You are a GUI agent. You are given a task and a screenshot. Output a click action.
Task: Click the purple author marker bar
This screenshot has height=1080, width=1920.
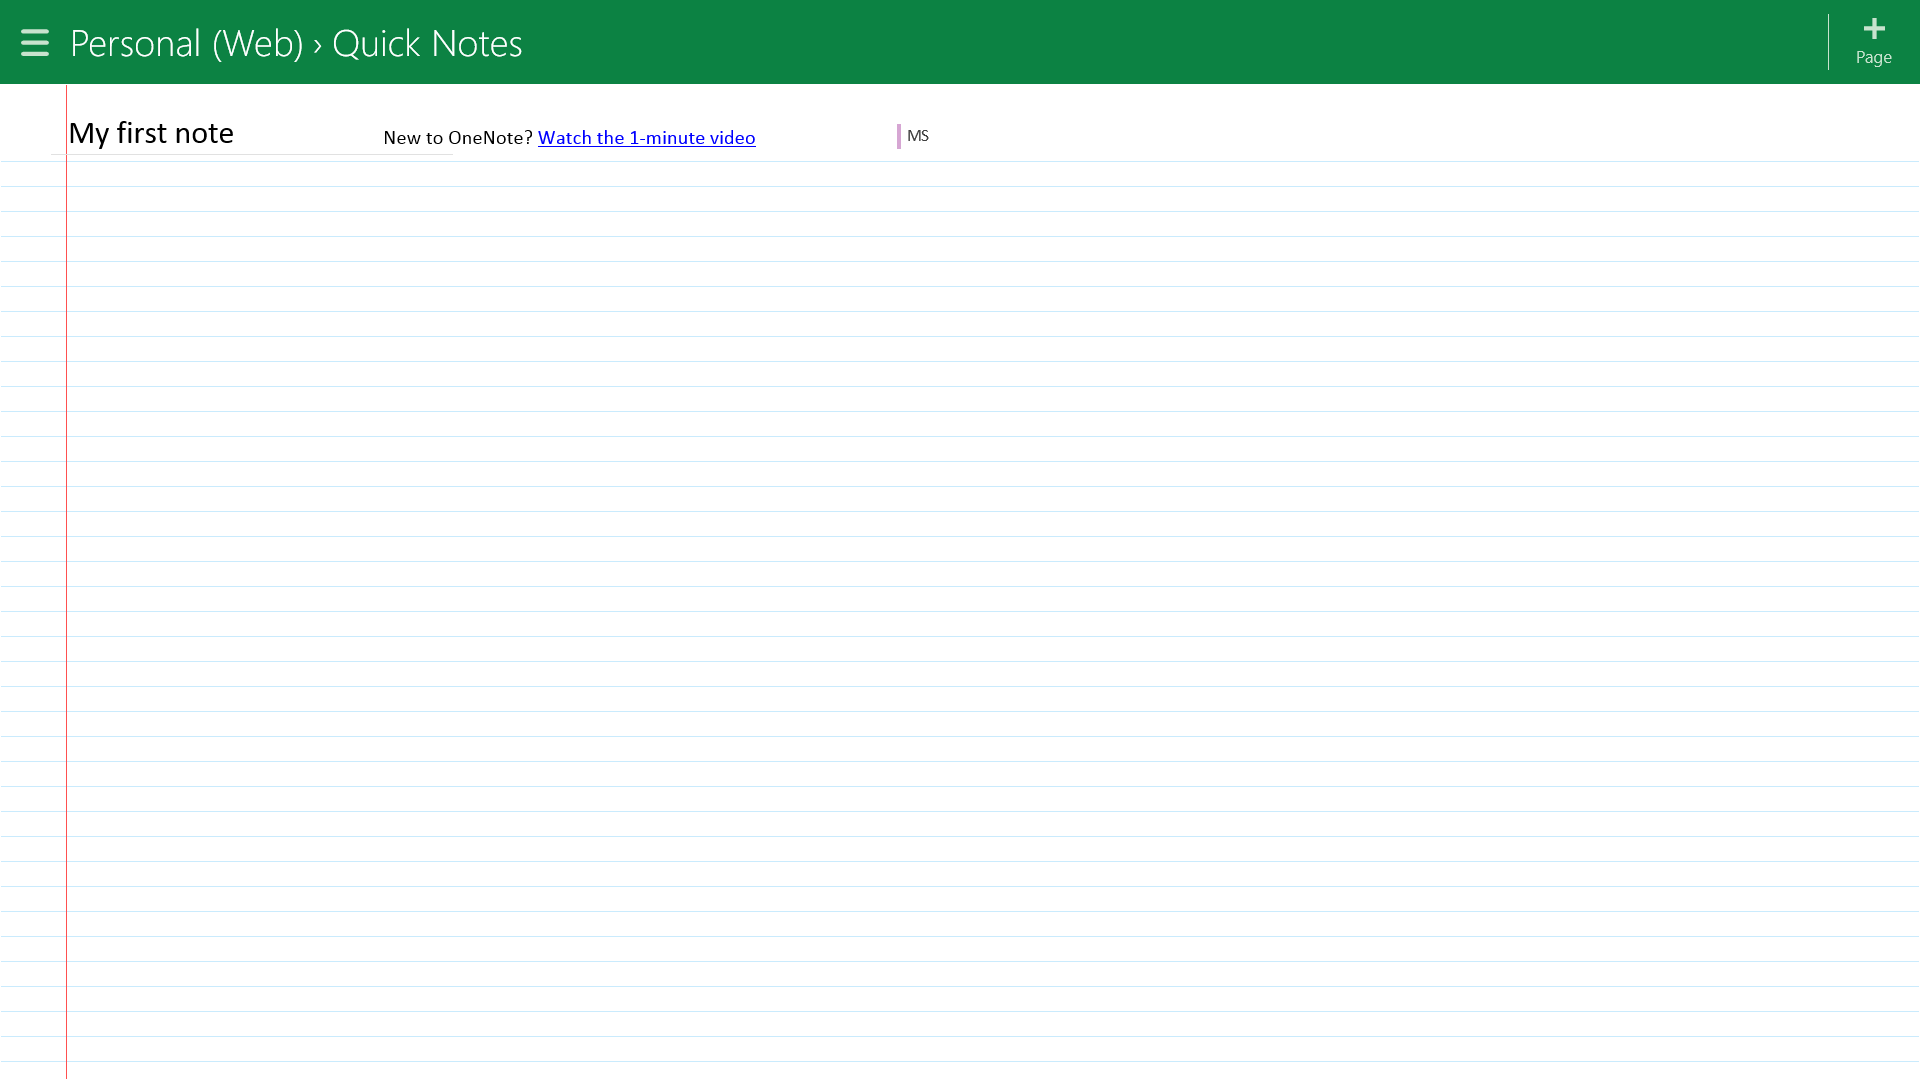[x=899, y=136]
